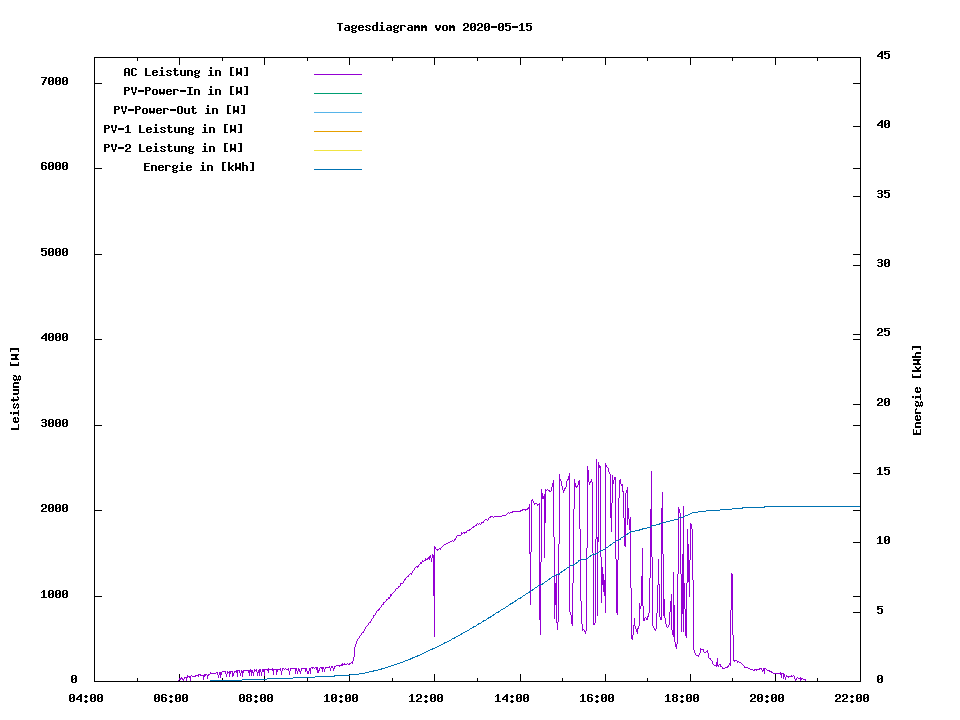Image resolution: width=960 pixels, height=720 pixels.
Task: Click the left axis title Leistung [W]
Action: 15,389
